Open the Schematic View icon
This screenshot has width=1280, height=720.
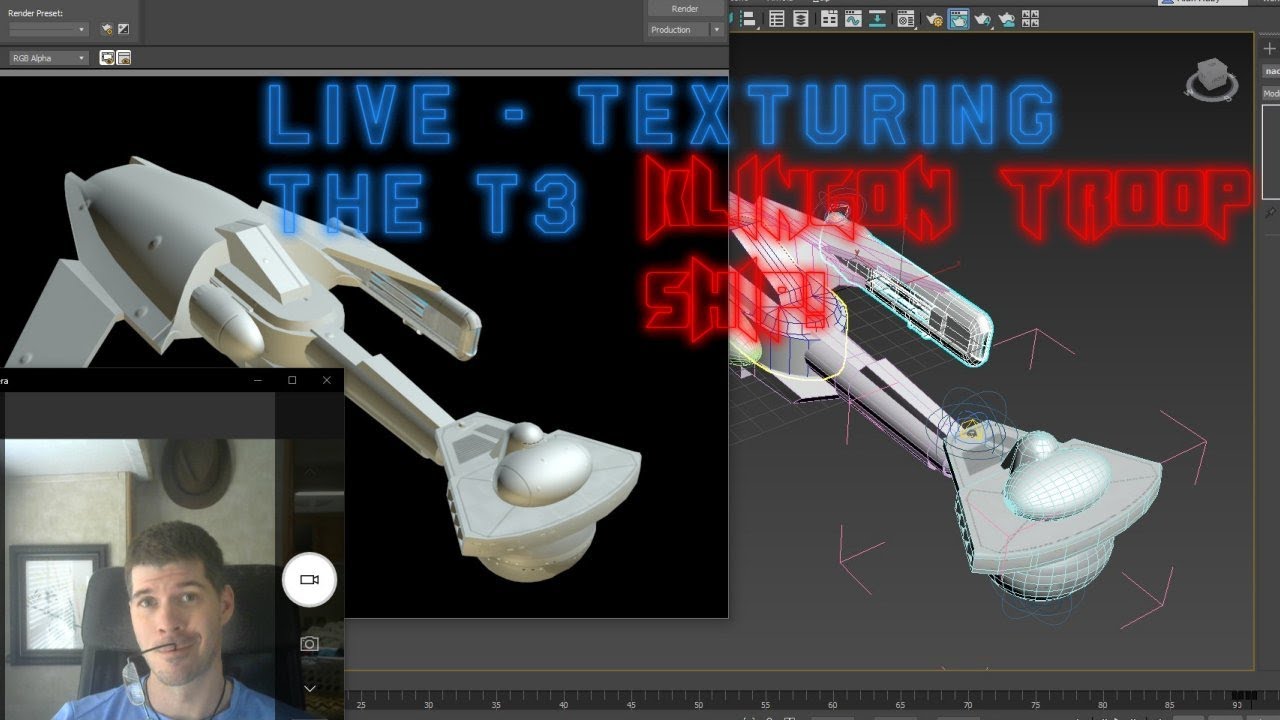(x=877, y=18)
